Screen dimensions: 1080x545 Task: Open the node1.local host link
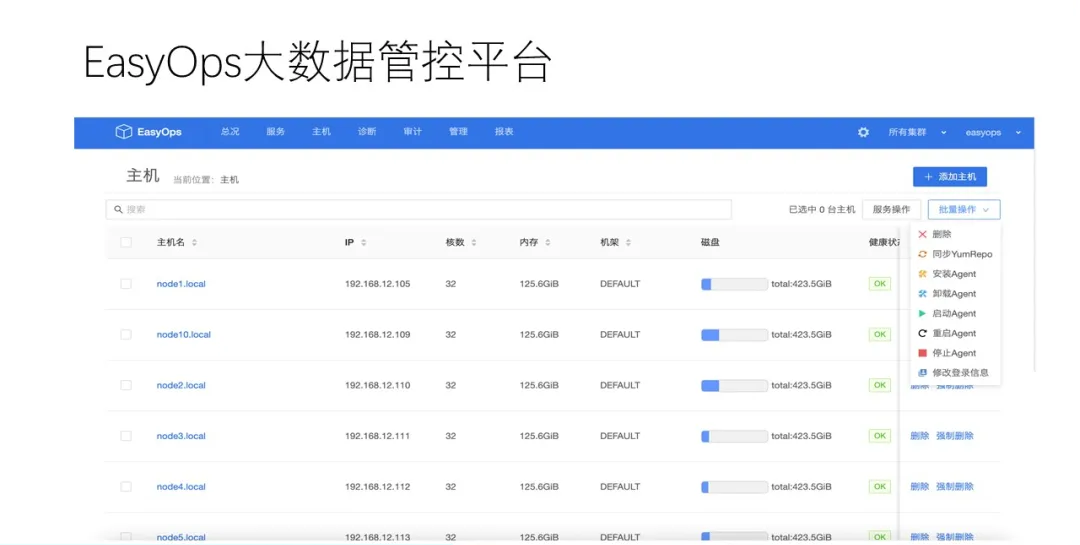[x=181, y=284]
